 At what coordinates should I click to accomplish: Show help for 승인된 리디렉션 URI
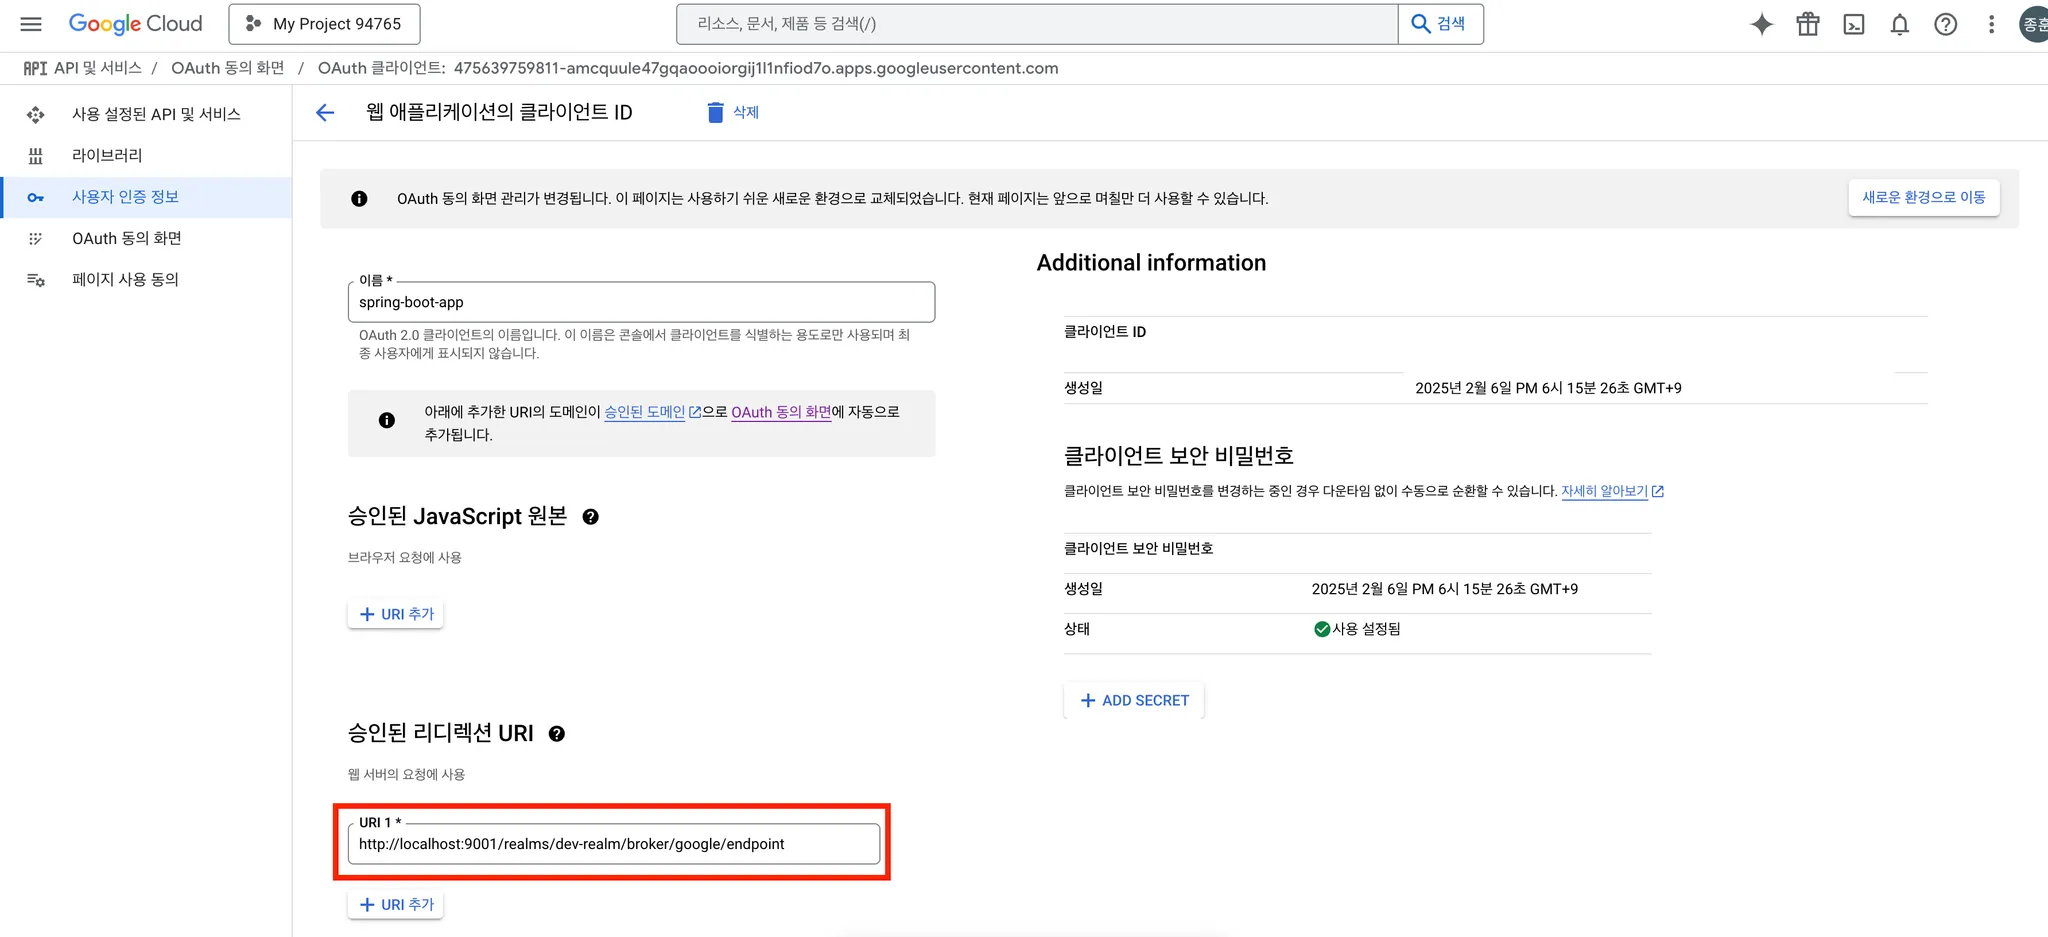[x=557, y=734]
